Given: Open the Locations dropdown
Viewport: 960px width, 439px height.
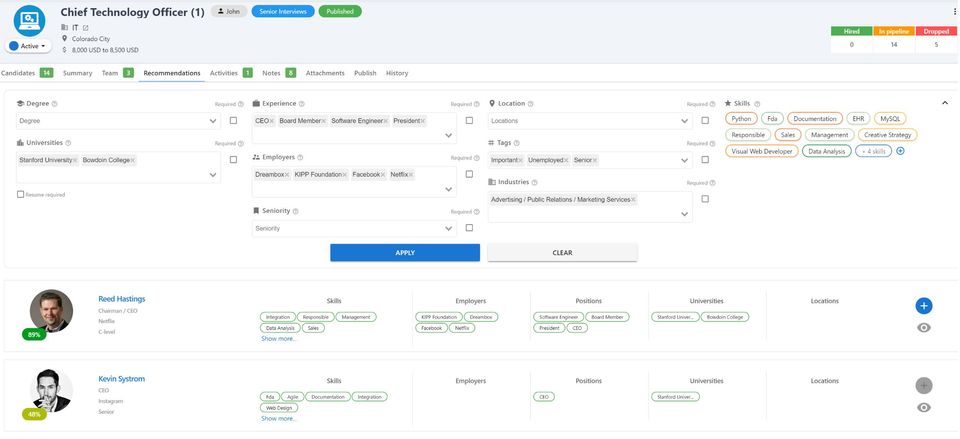Looking at the screenshot, I should pos(590,121).
